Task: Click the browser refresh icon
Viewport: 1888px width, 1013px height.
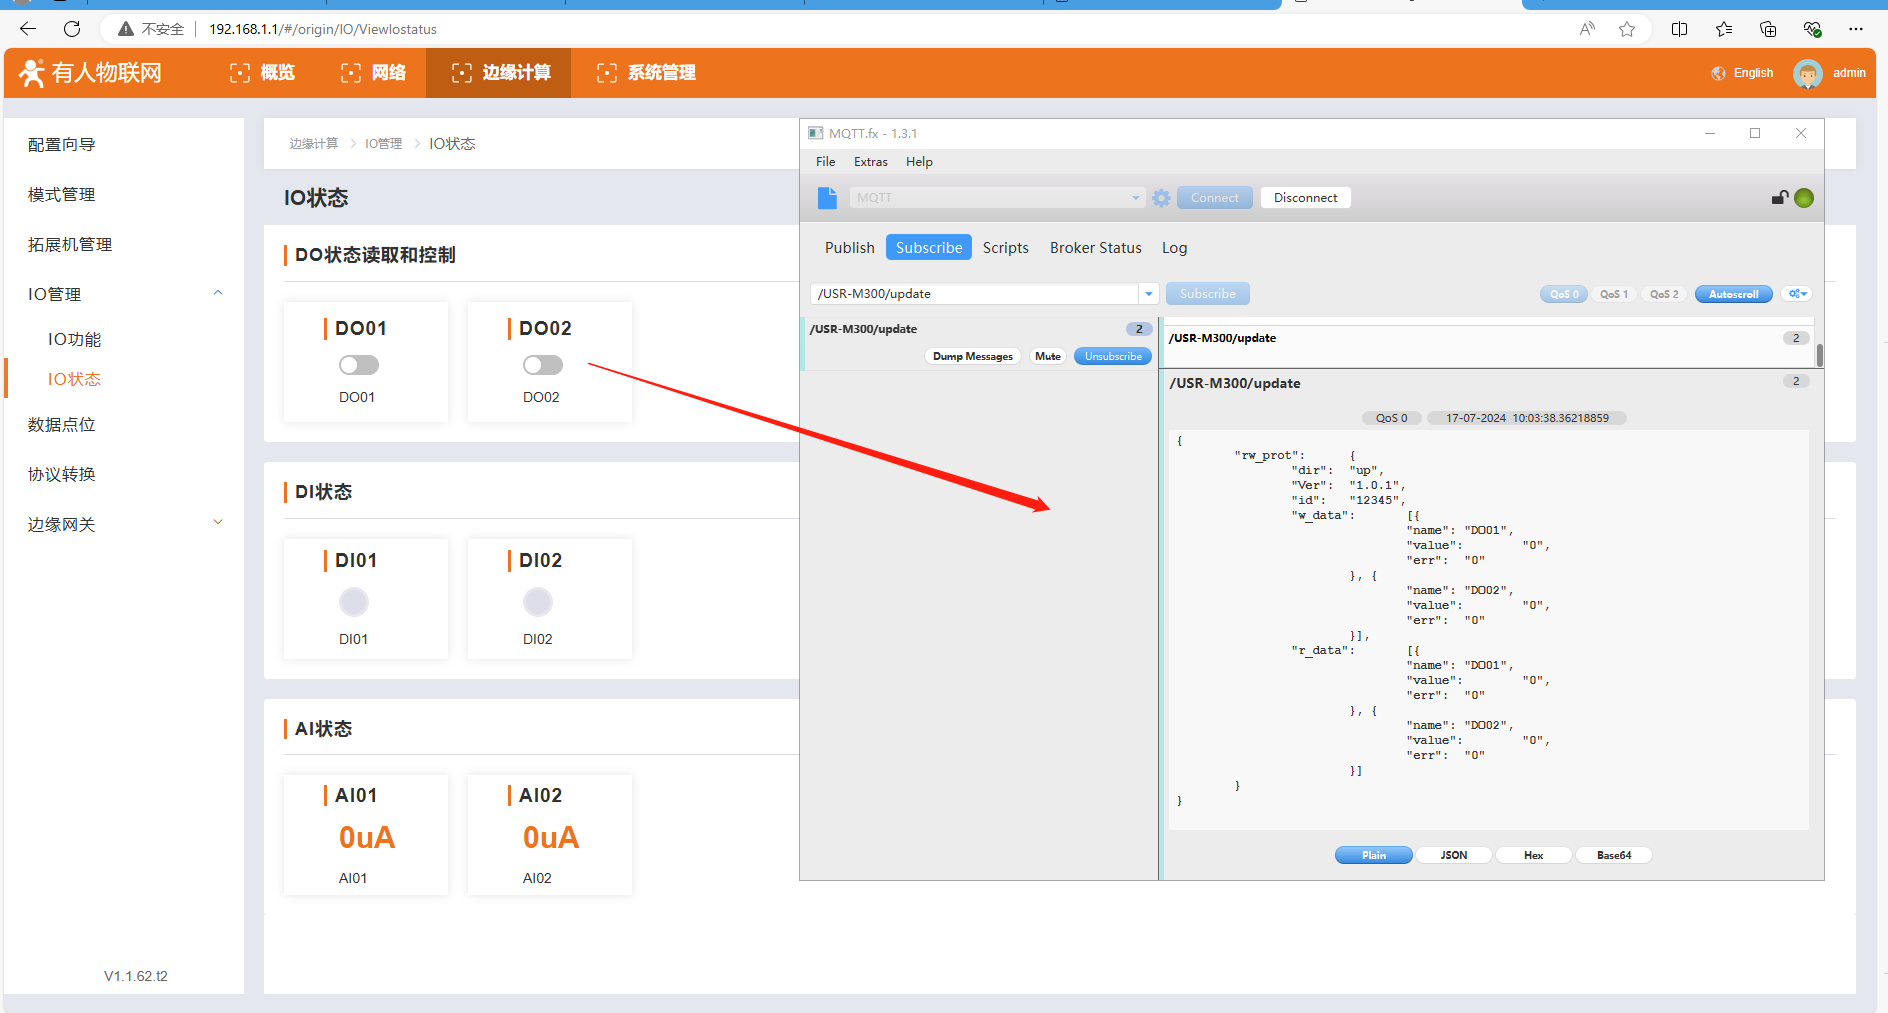Action: click(x=72, y=29)
